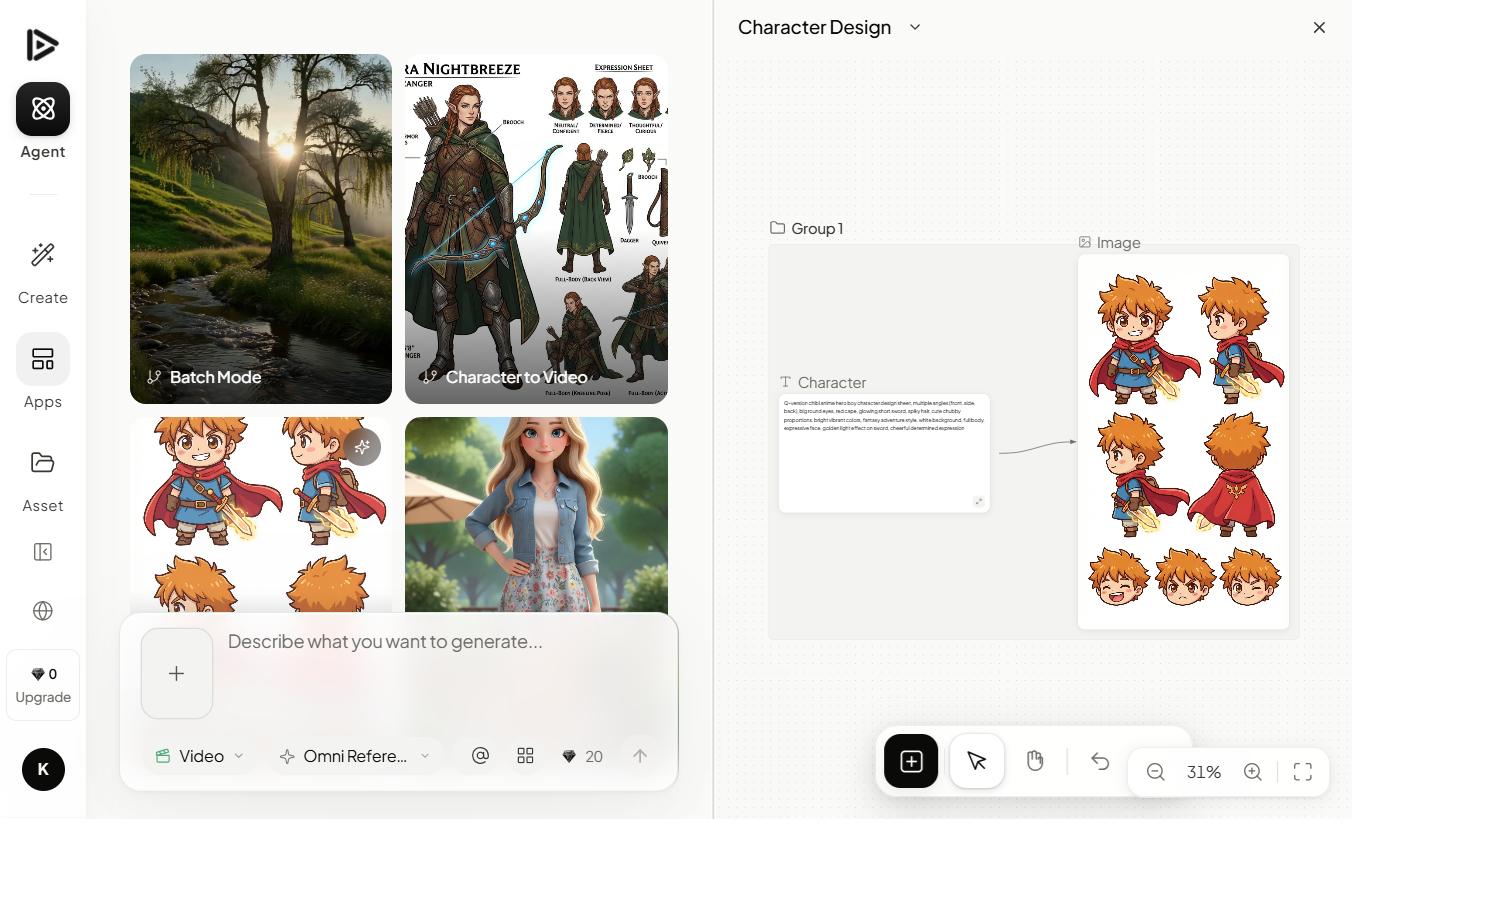Click the @ mention icon in prompt bar
The image size is (1502, 911).
coord(479,755)
